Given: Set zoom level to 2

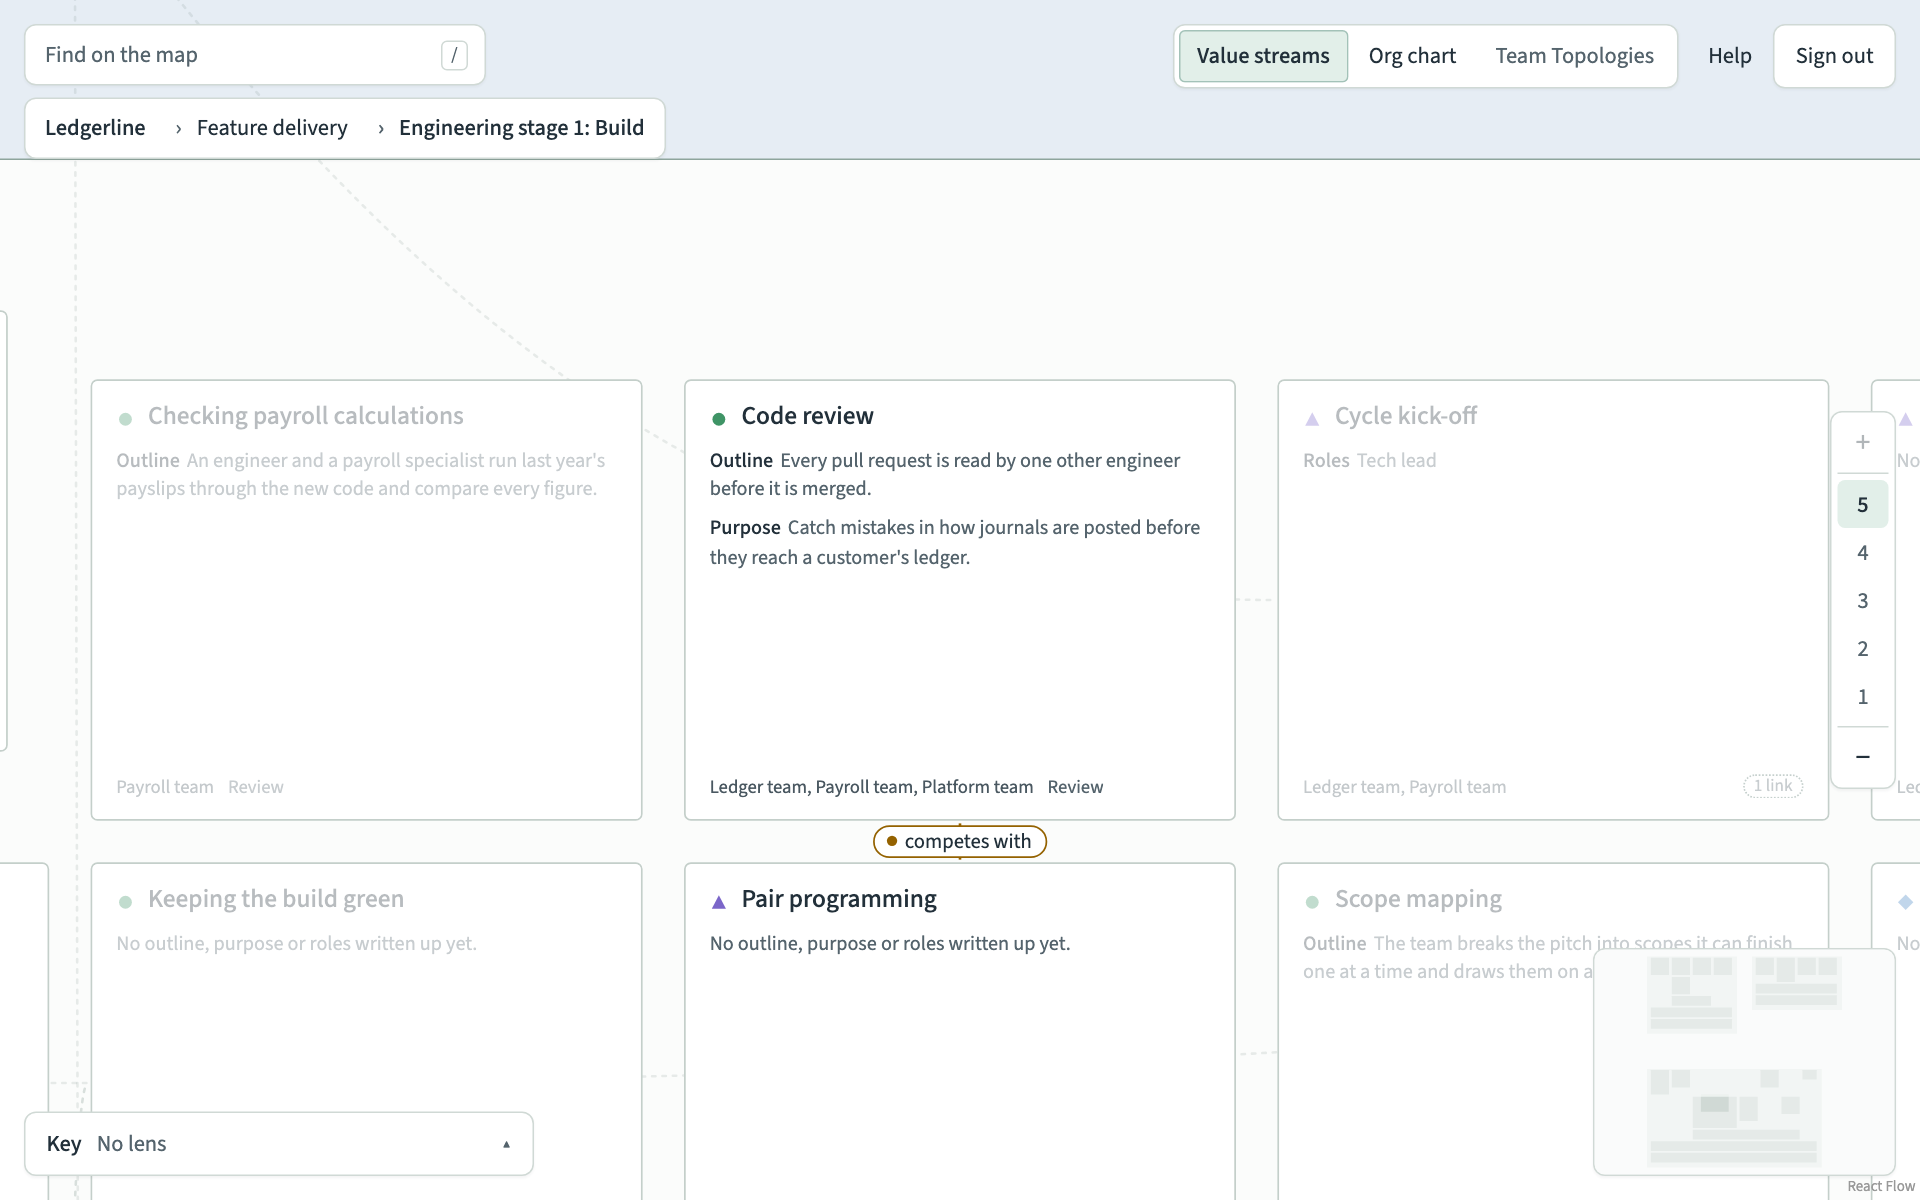Looking at the screenshot, I should (x=1862, y=649).
